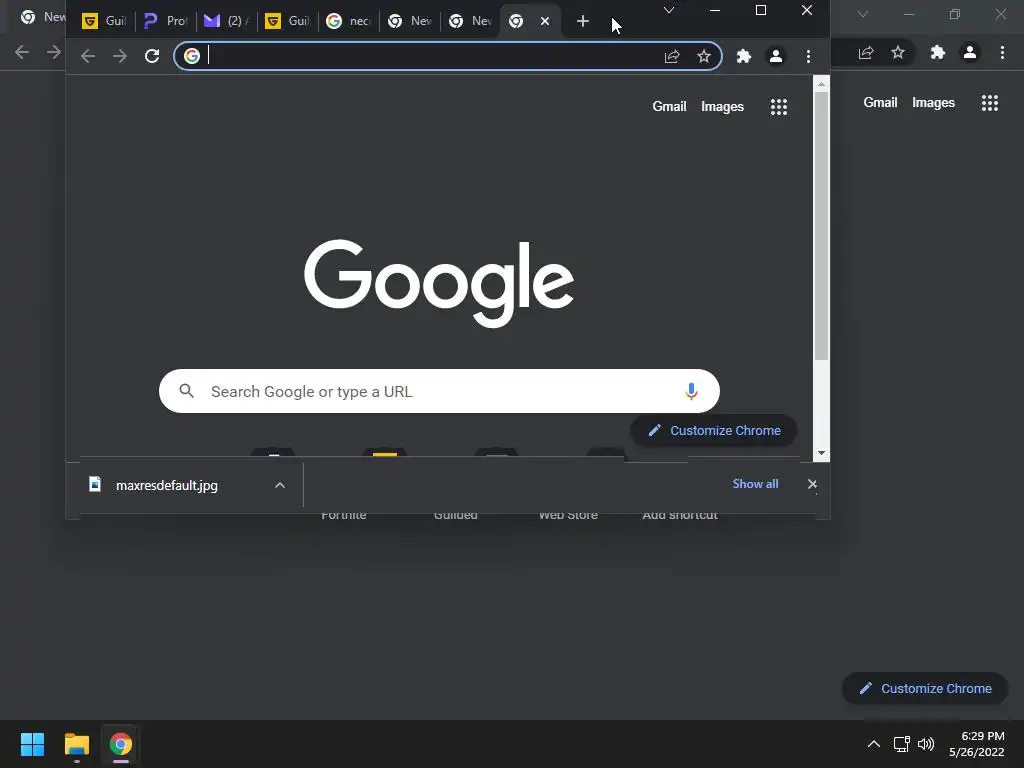Switch to first Guilded tab
Viewport: 1024px width, 768px height.
[103, 22]
